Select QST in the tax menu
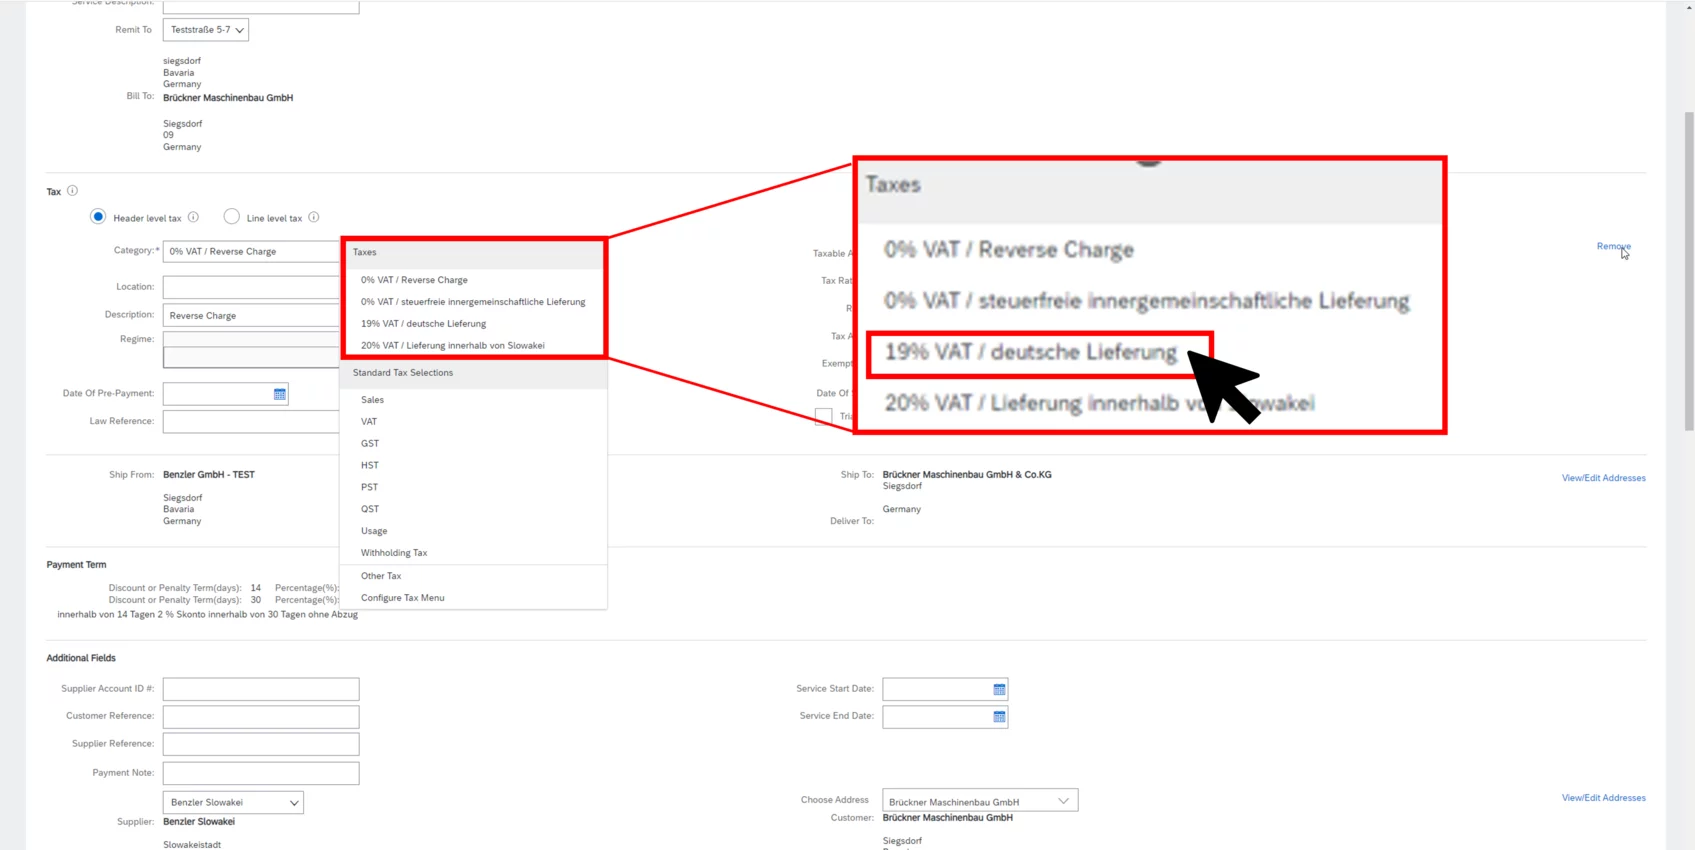Viewport: 1695px width, 850px height. [x=370, y=509]
